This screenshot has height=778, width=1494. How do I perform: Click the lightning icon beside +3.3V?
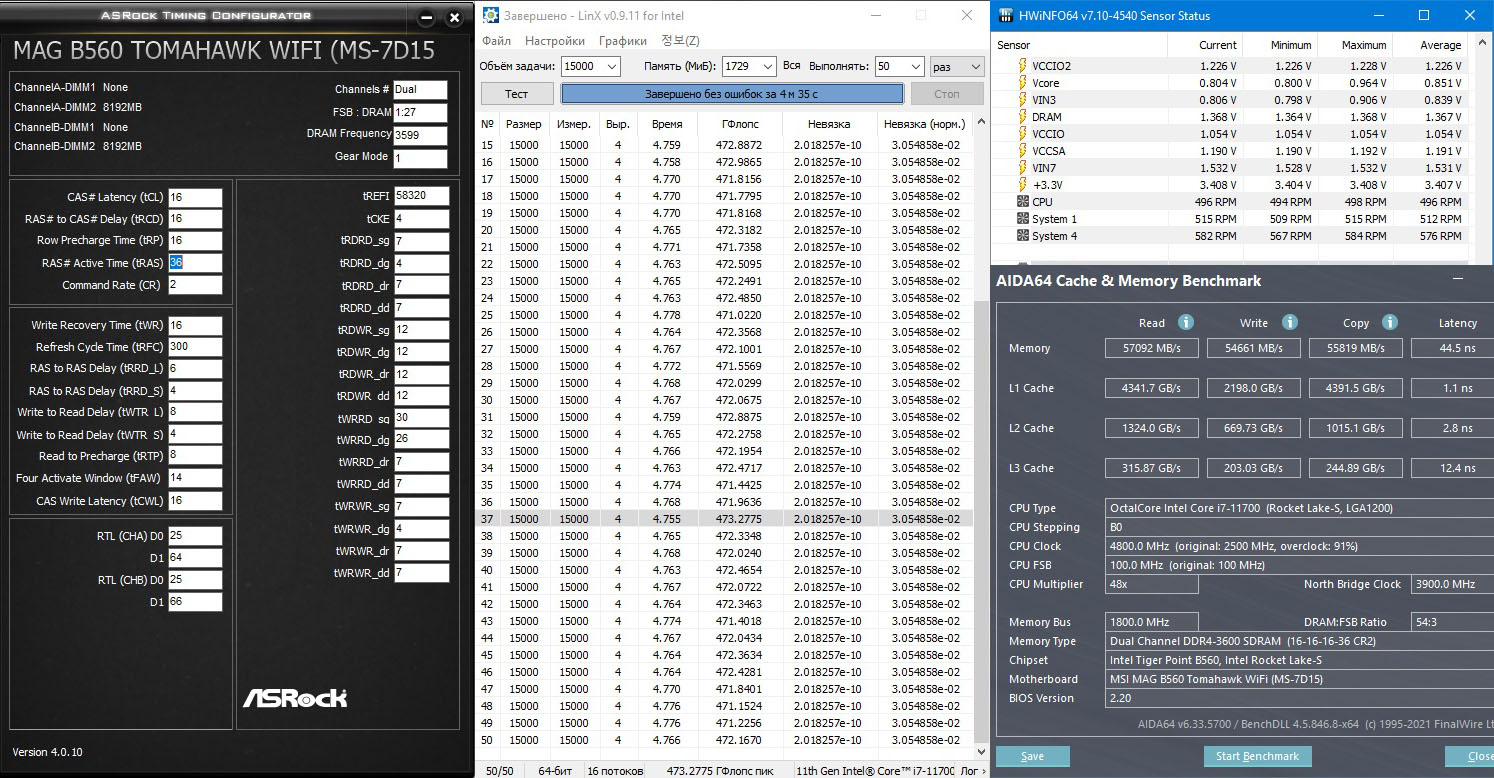pos(1022,185)
